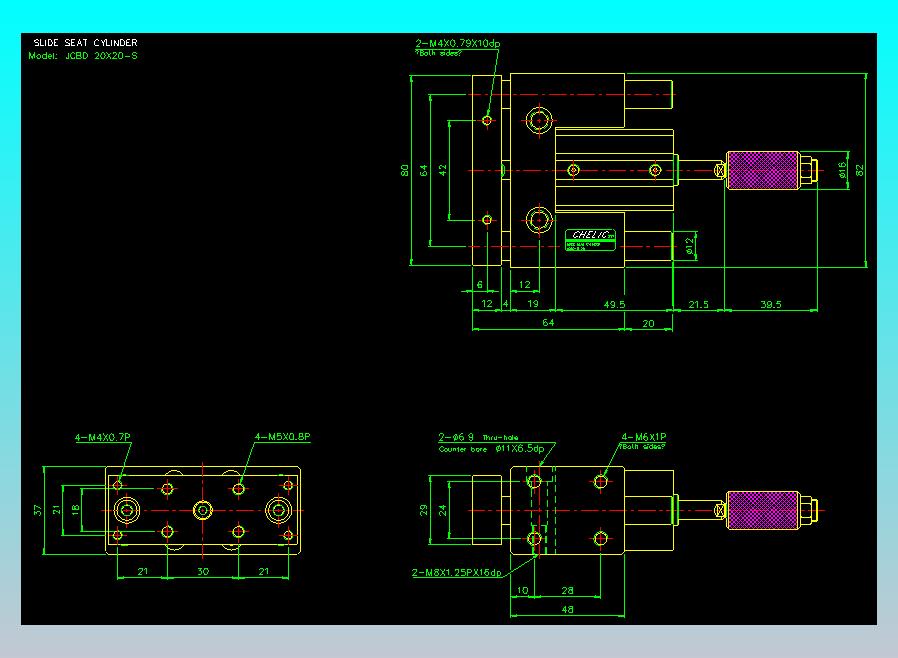Image resolution: width=898 pixels, height=658 pixels.
Task: Select the '82' overall height dimension
Action: click(860, 170)
